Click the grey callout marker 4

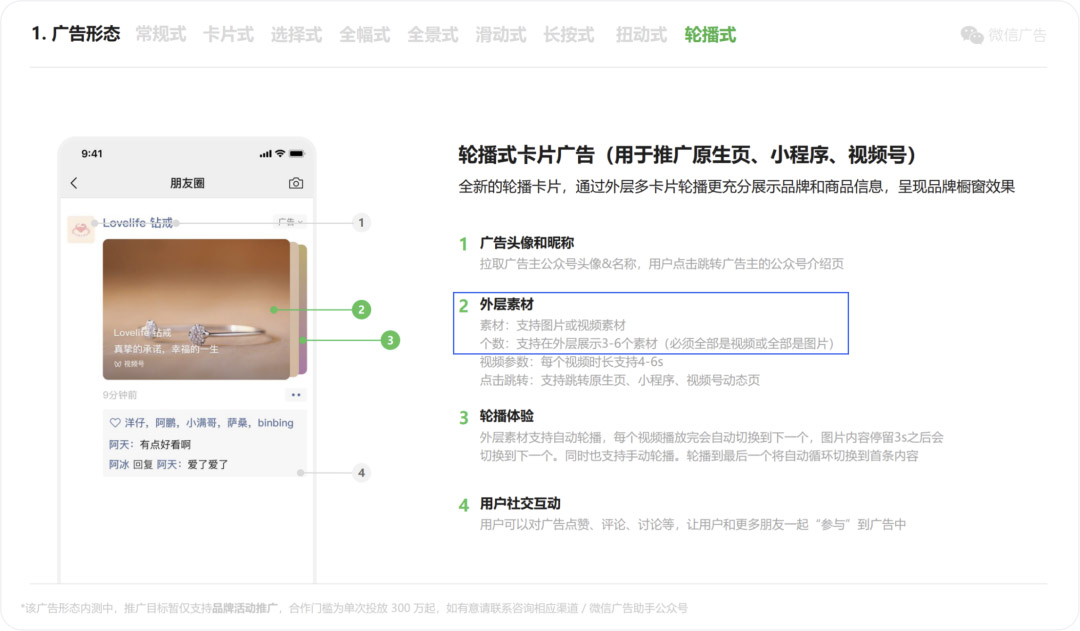point(361,473)
